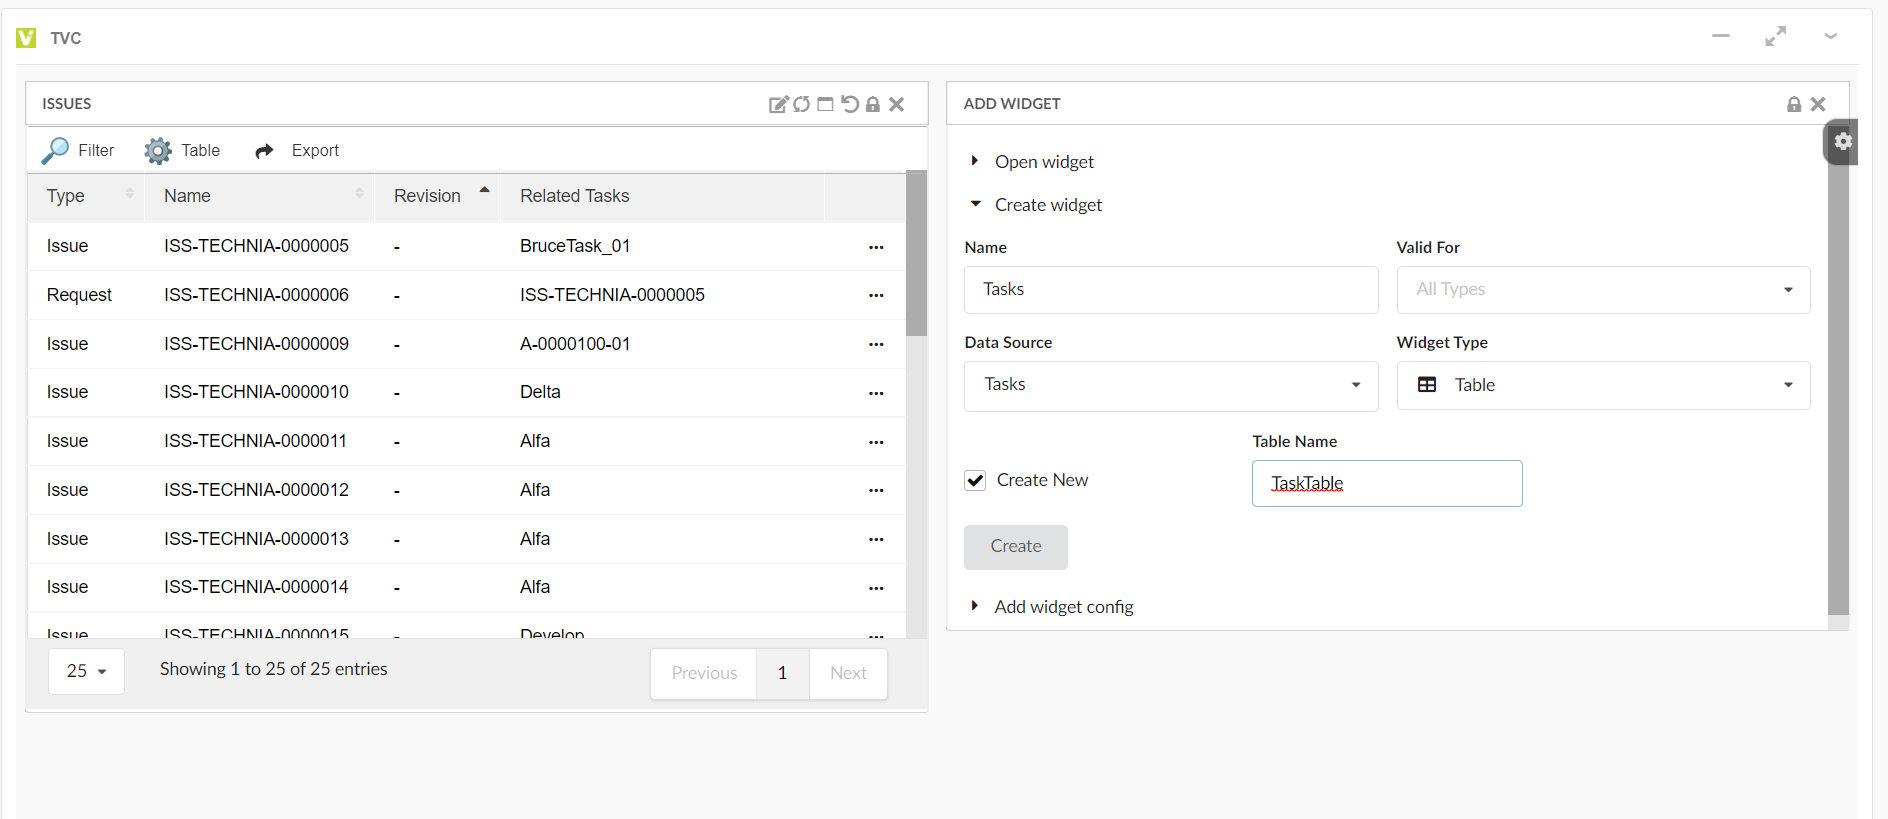Click the expand arrows icon in TVC header
1888x819 pixels.
coord(1775,37)
